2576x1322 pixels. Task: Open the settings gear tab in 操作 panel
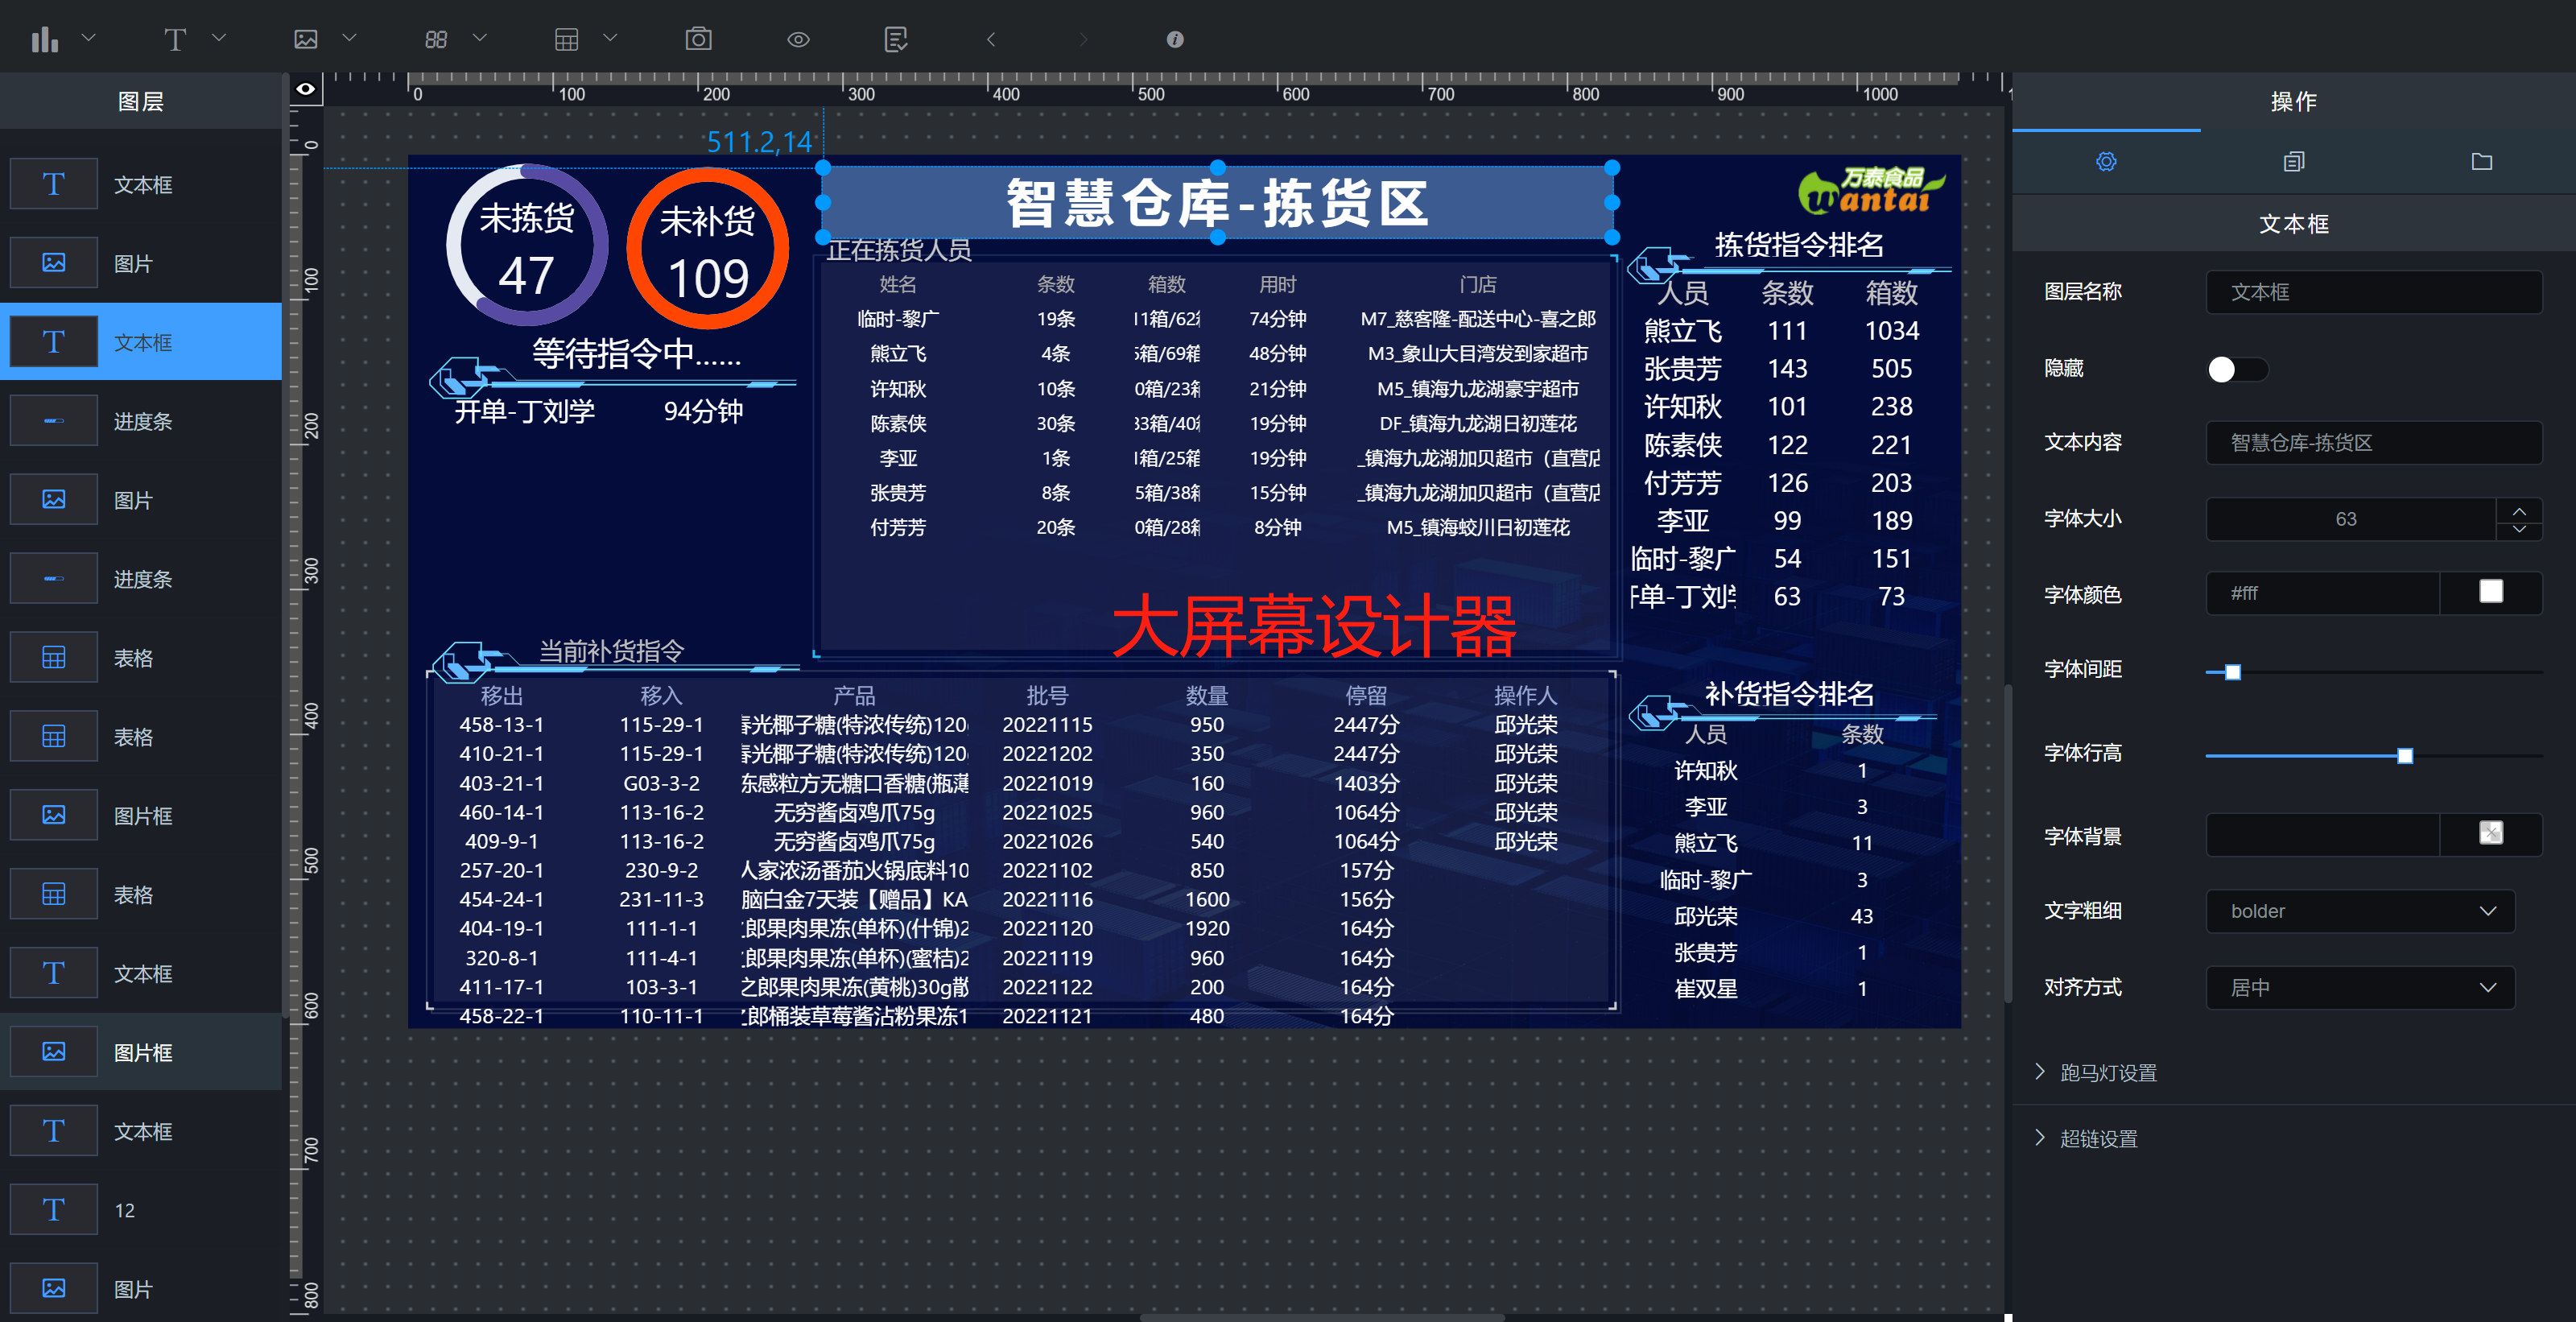pyautogui.click(x=2106, y=162)
